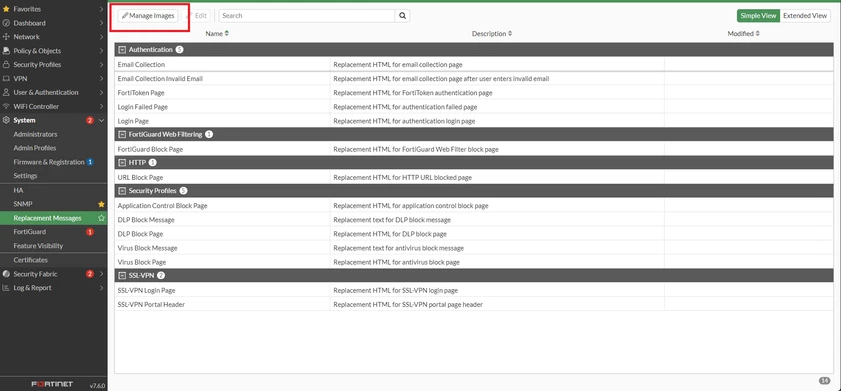
Task: Select the URL Block Page row
Action: pyautogui.click(x=474, y=178)
